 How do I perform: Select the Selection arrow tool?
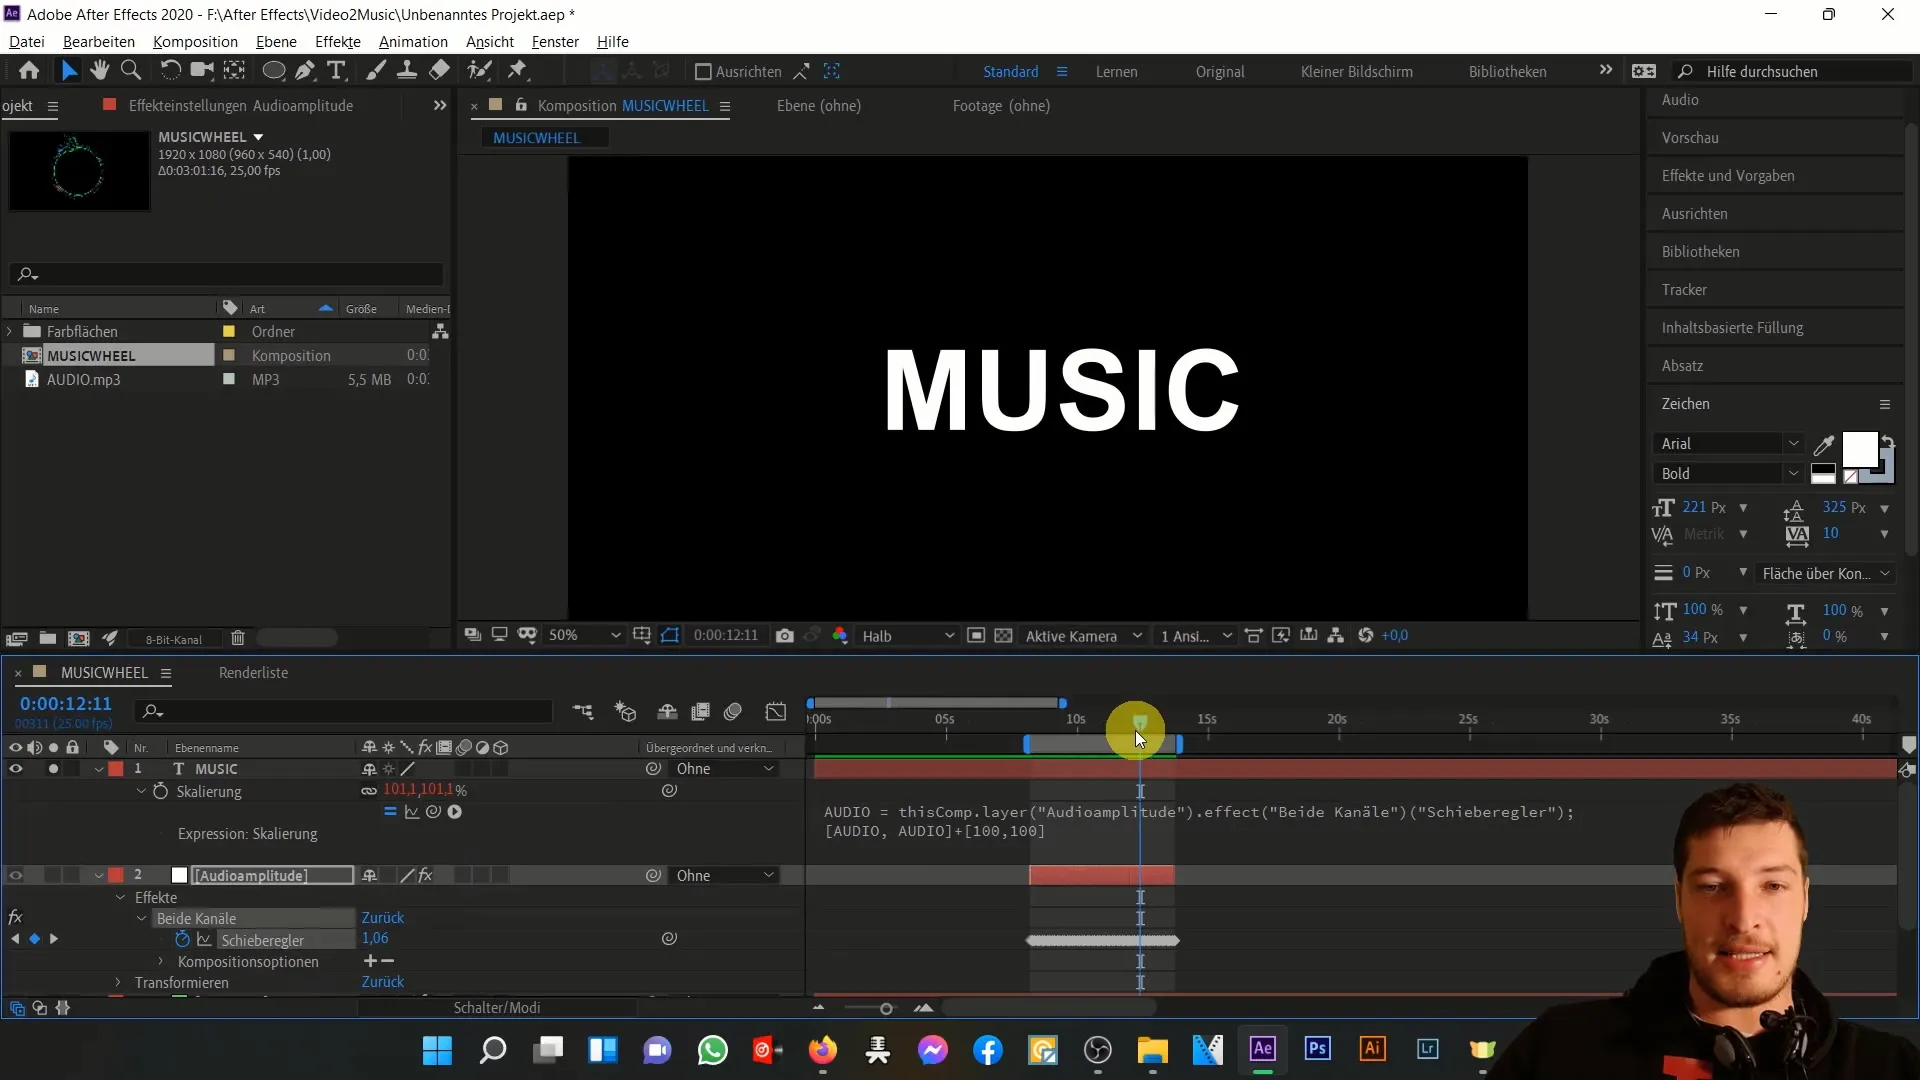(68, 70)
